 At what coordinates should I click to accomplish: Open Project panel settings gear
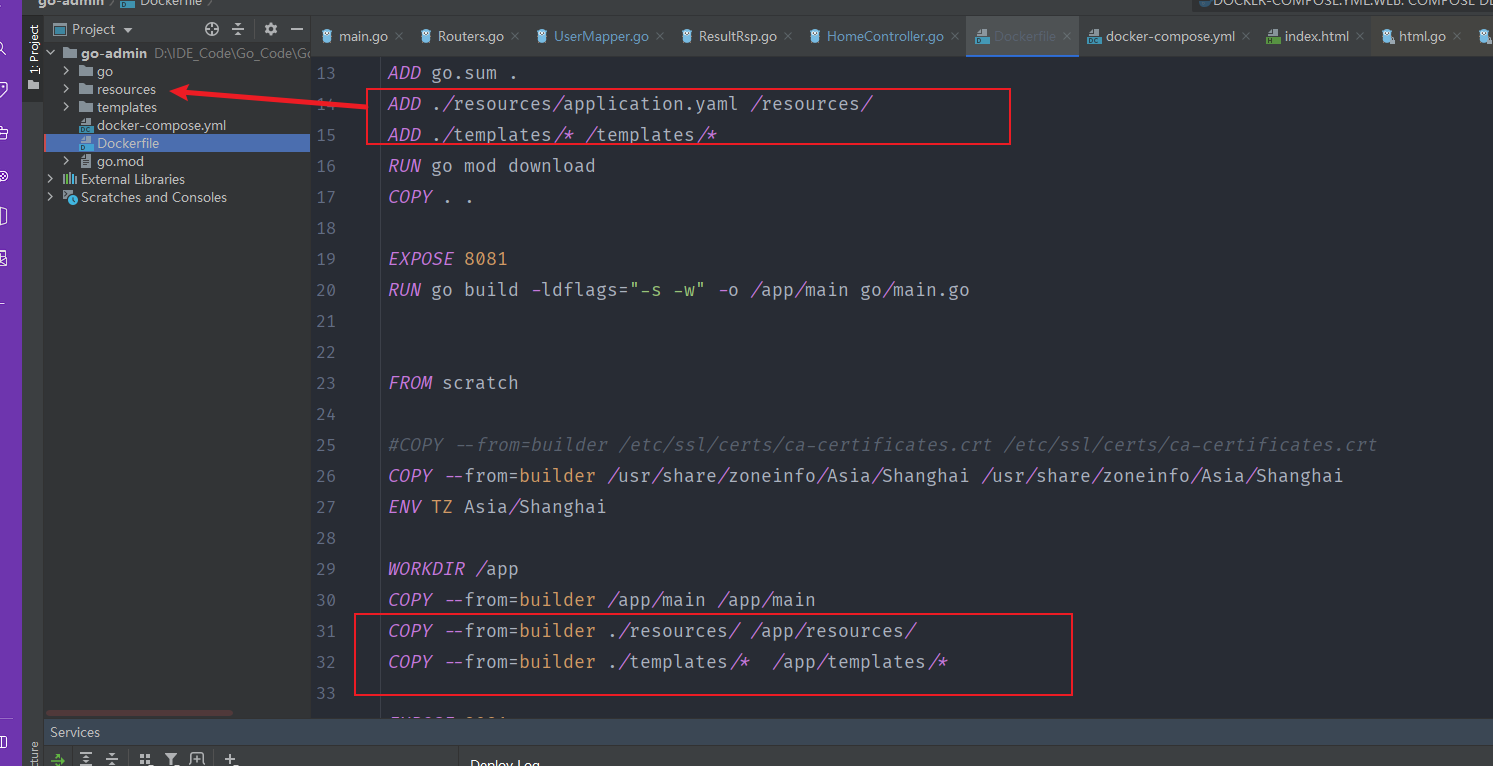click(270, 29)
